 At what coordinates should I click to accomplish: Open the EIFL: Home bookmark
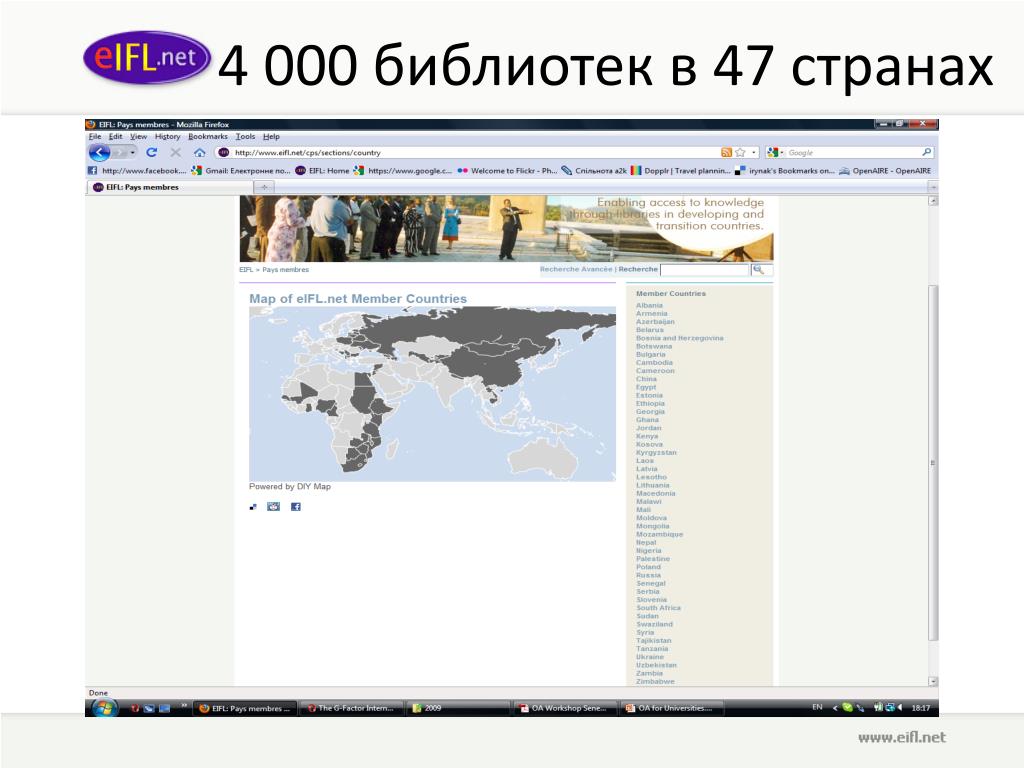[322, 171]
